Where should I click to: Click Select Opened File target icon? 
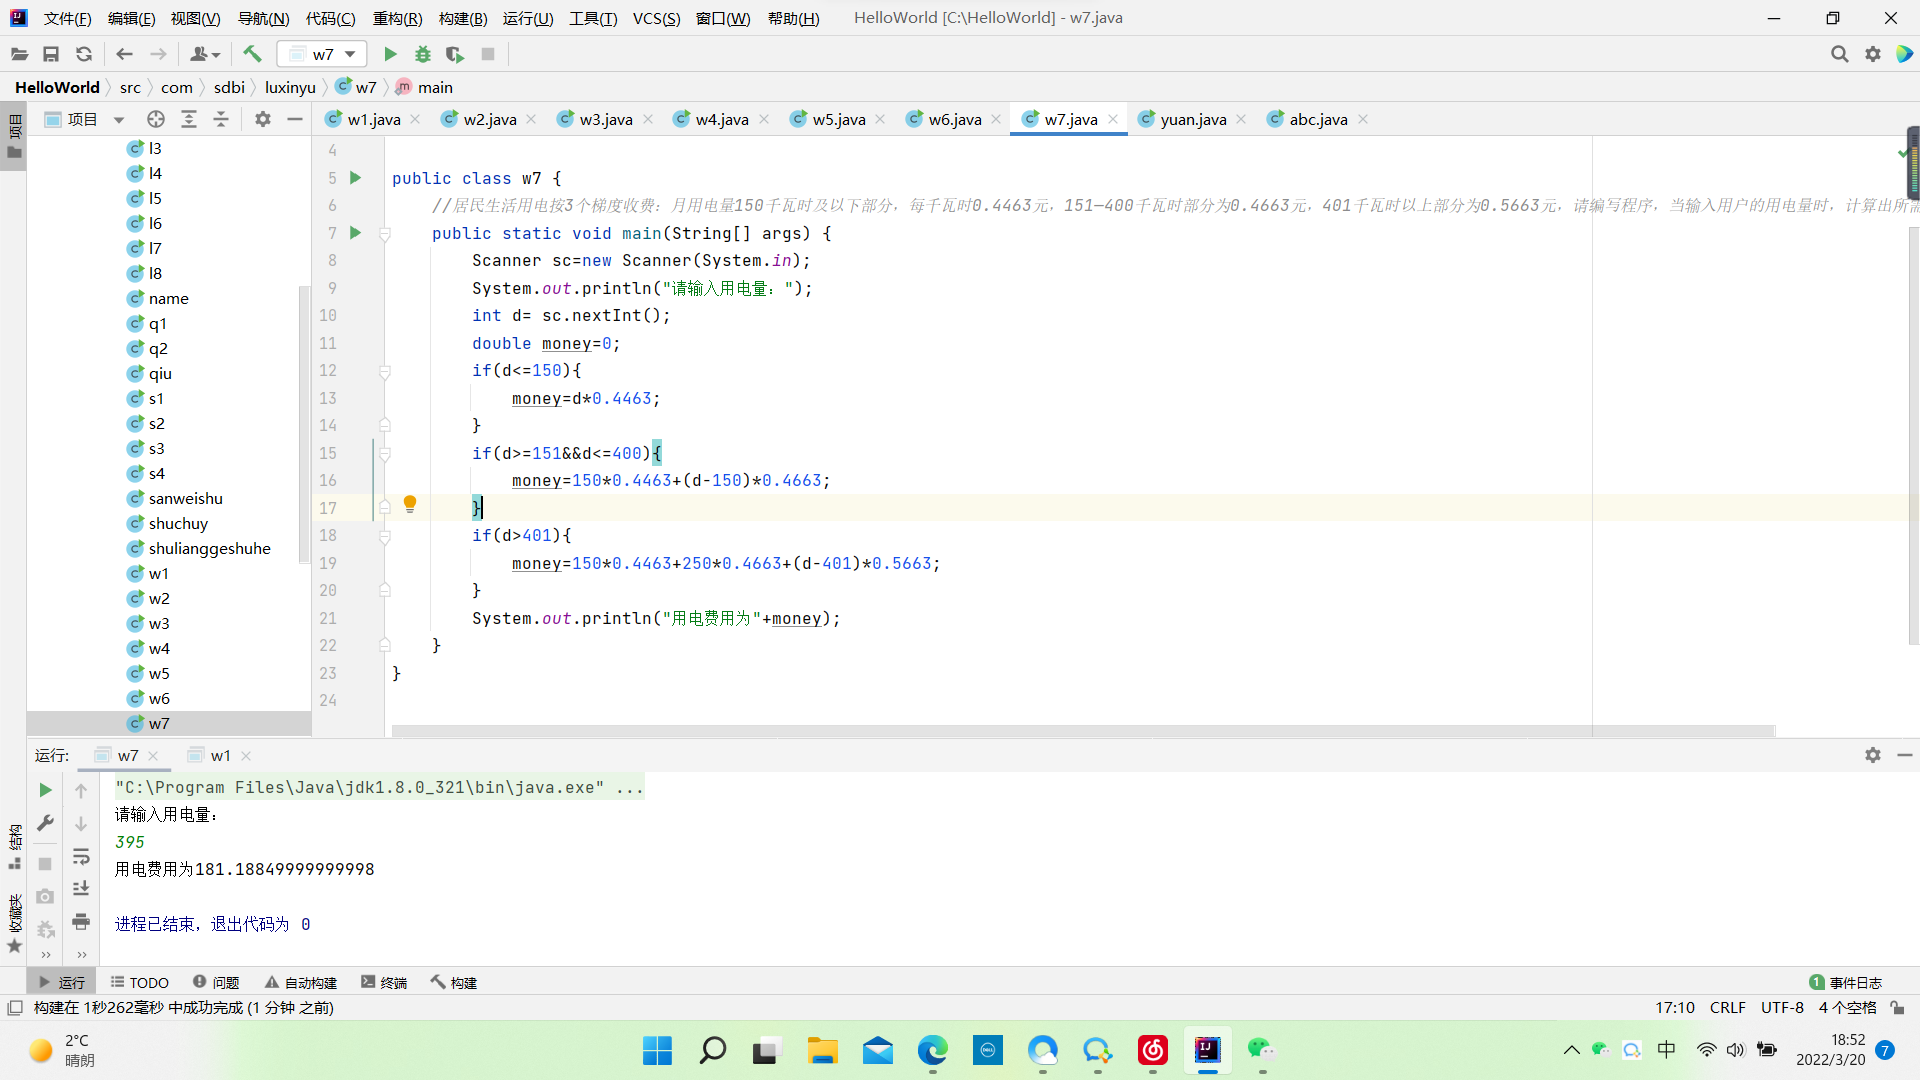click(156, 119)
